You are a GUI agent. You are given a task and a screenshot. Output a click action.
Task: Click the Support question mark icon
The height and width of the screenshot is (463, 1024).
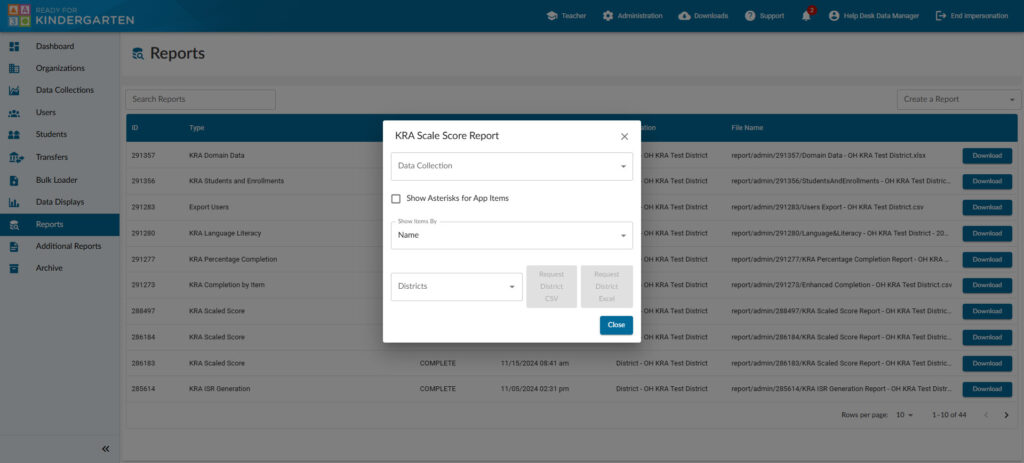750,16
